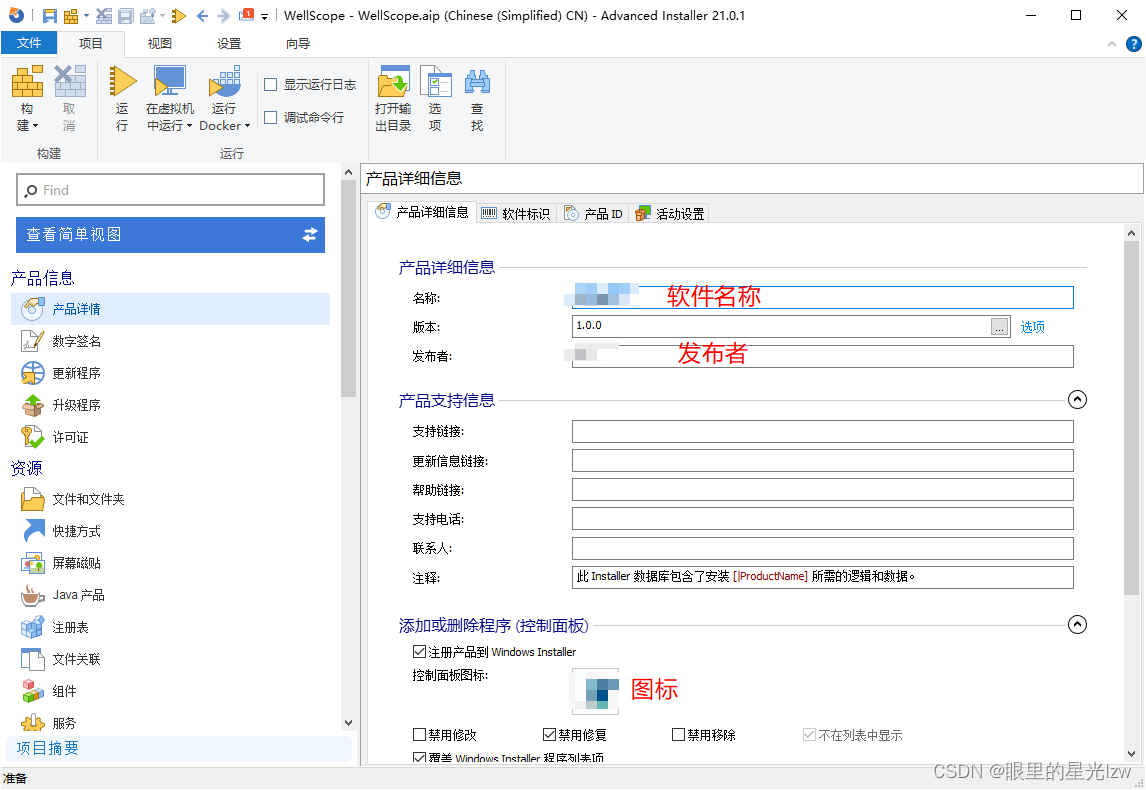Click the 选项 link beside version

[x=1032, y=326]
